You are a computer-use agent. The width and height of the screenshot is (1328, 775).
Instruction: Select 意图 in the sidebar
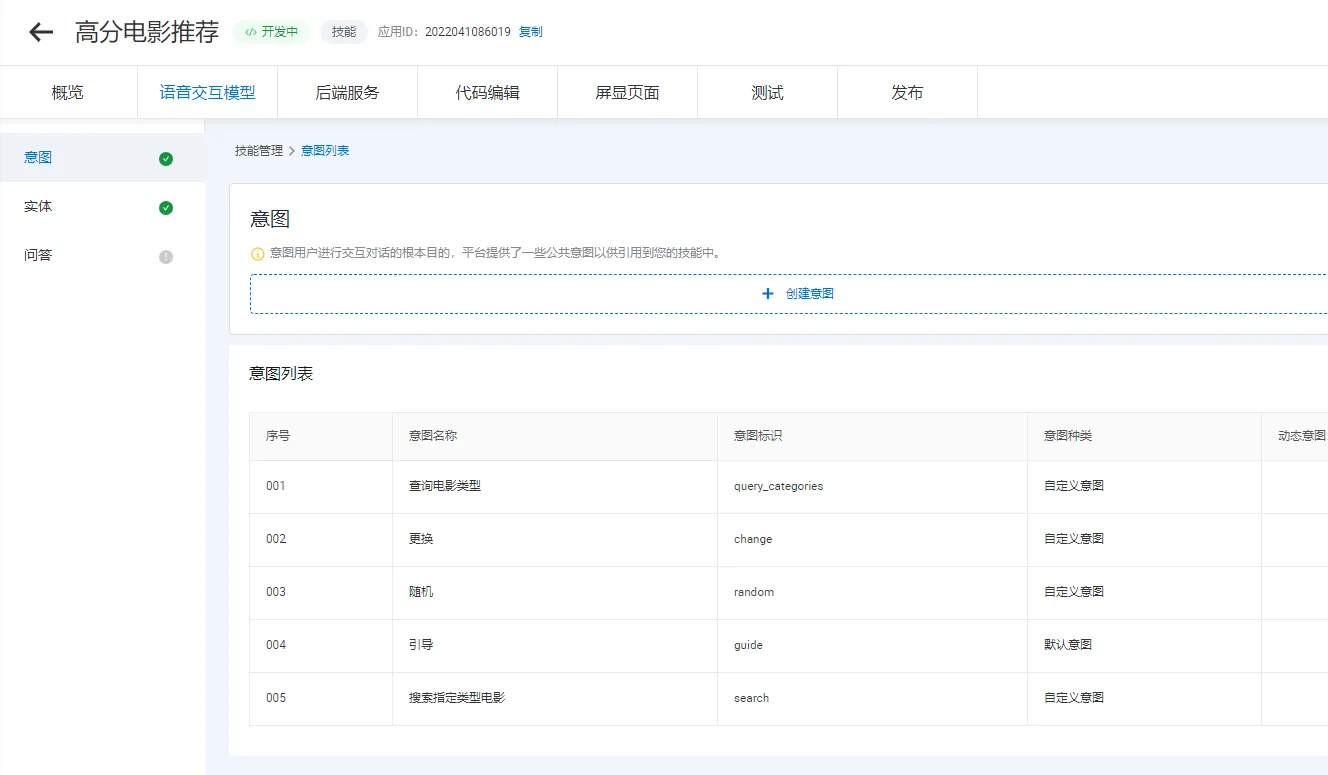(x=102, y=158)
